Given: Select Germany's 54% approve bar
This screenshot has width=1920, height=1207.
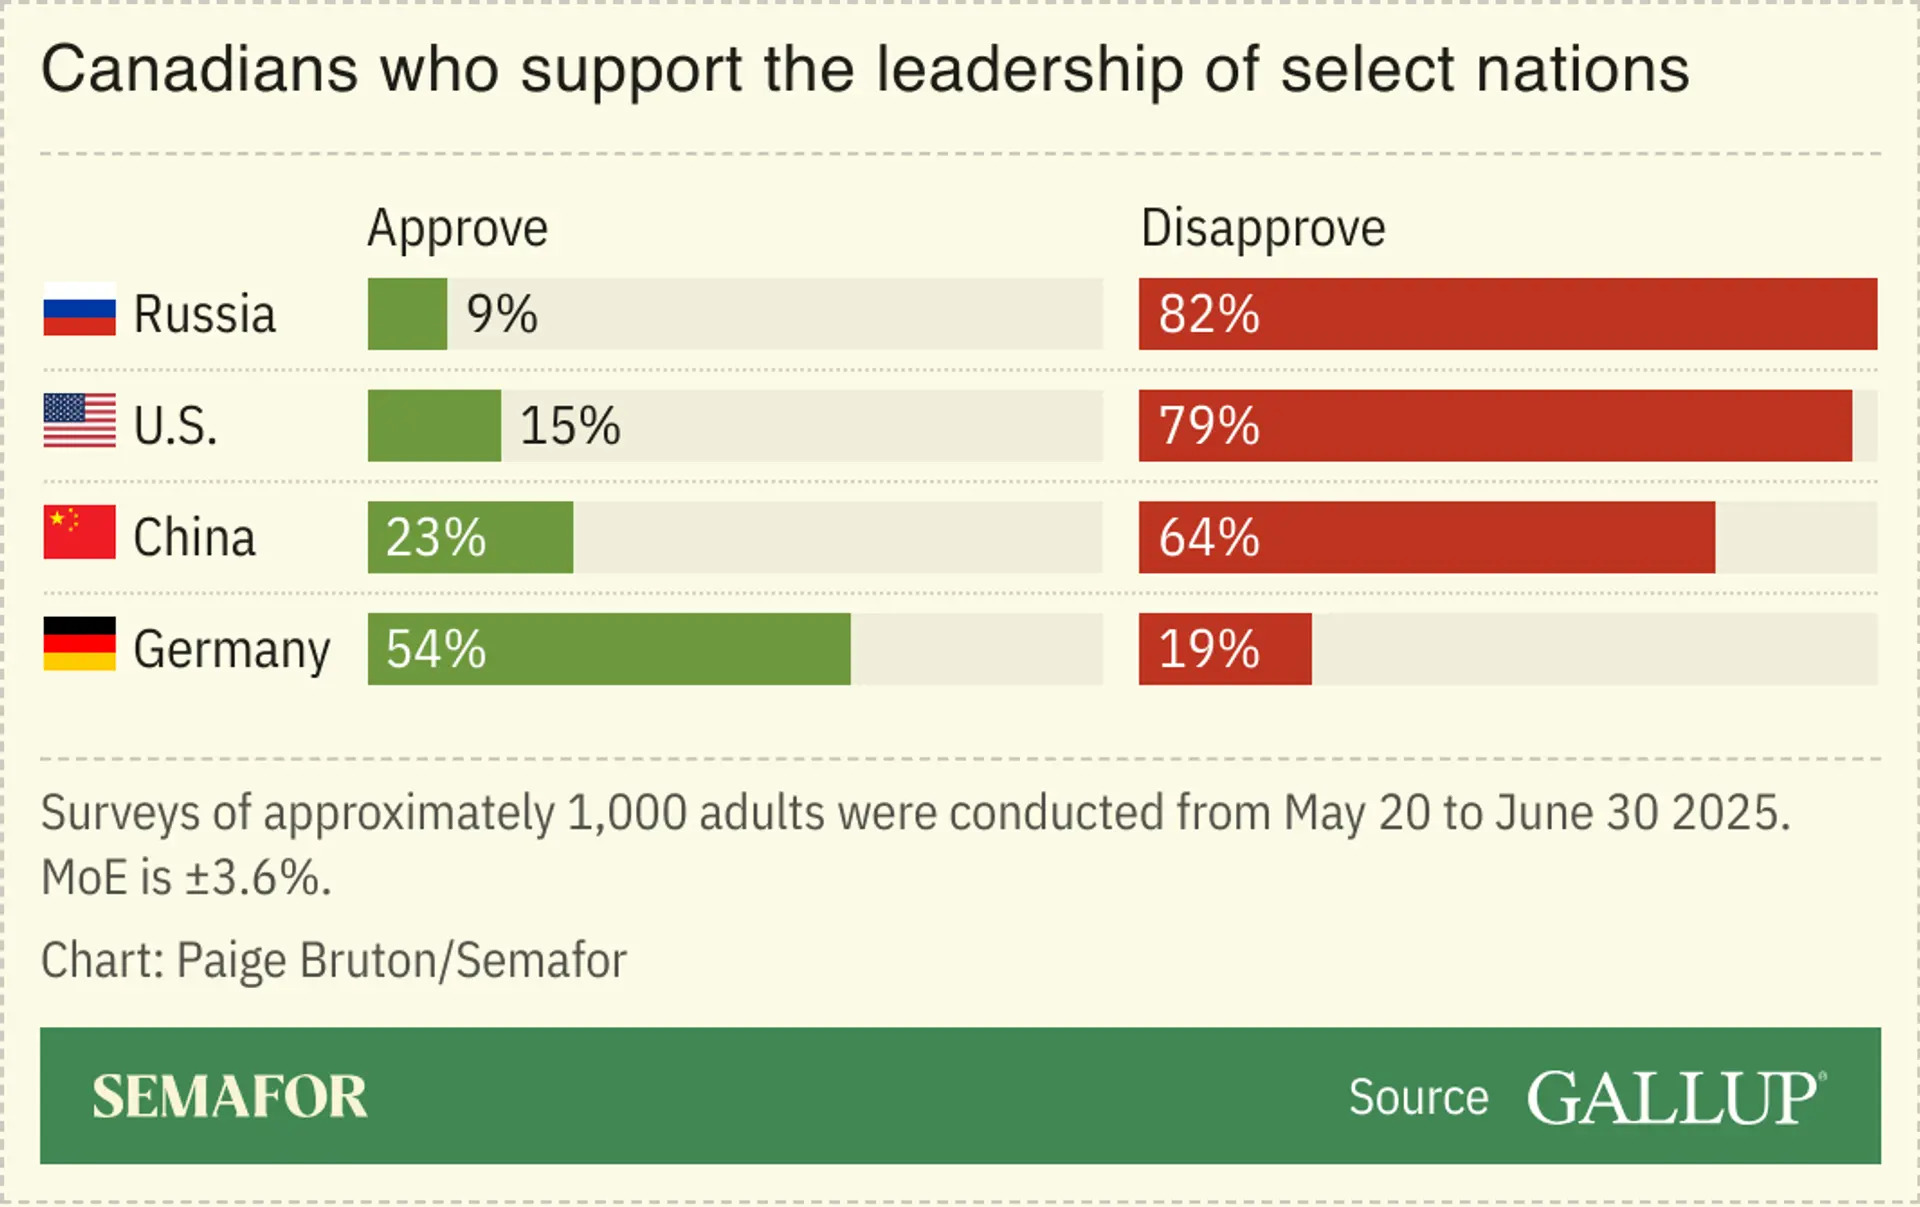Looking at the screenshot, I should [609, 649].
